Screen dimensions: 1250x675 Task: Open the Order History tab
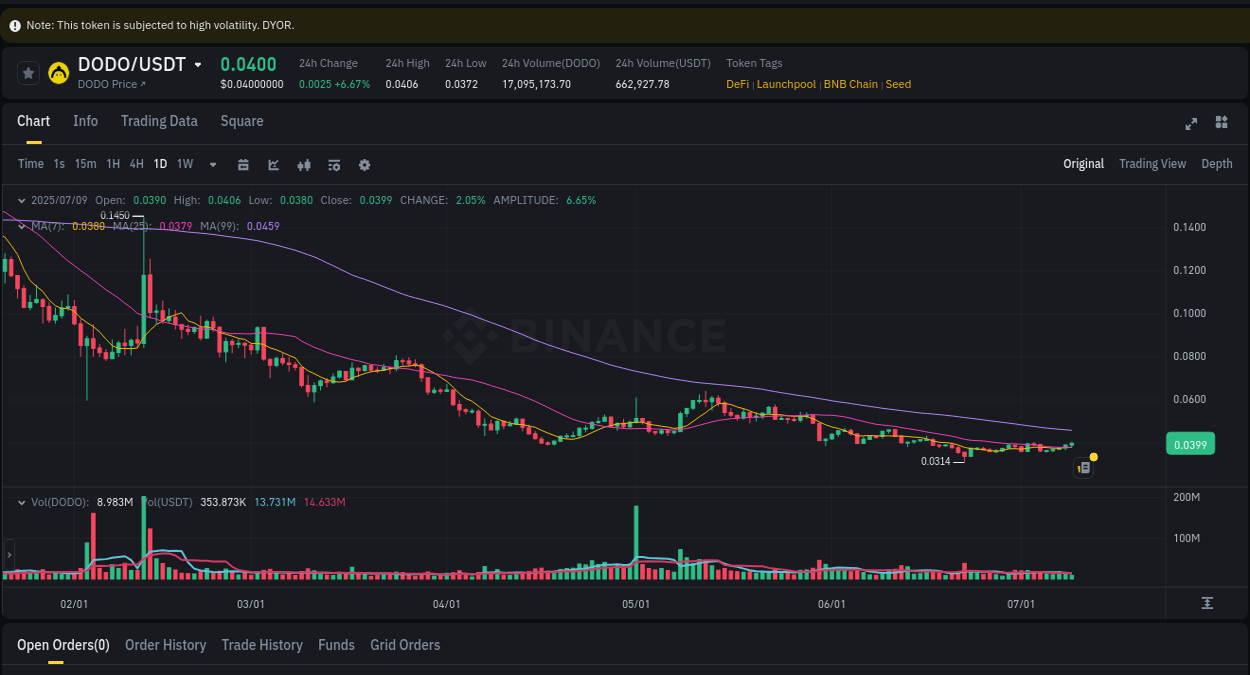tap(165, 645)
